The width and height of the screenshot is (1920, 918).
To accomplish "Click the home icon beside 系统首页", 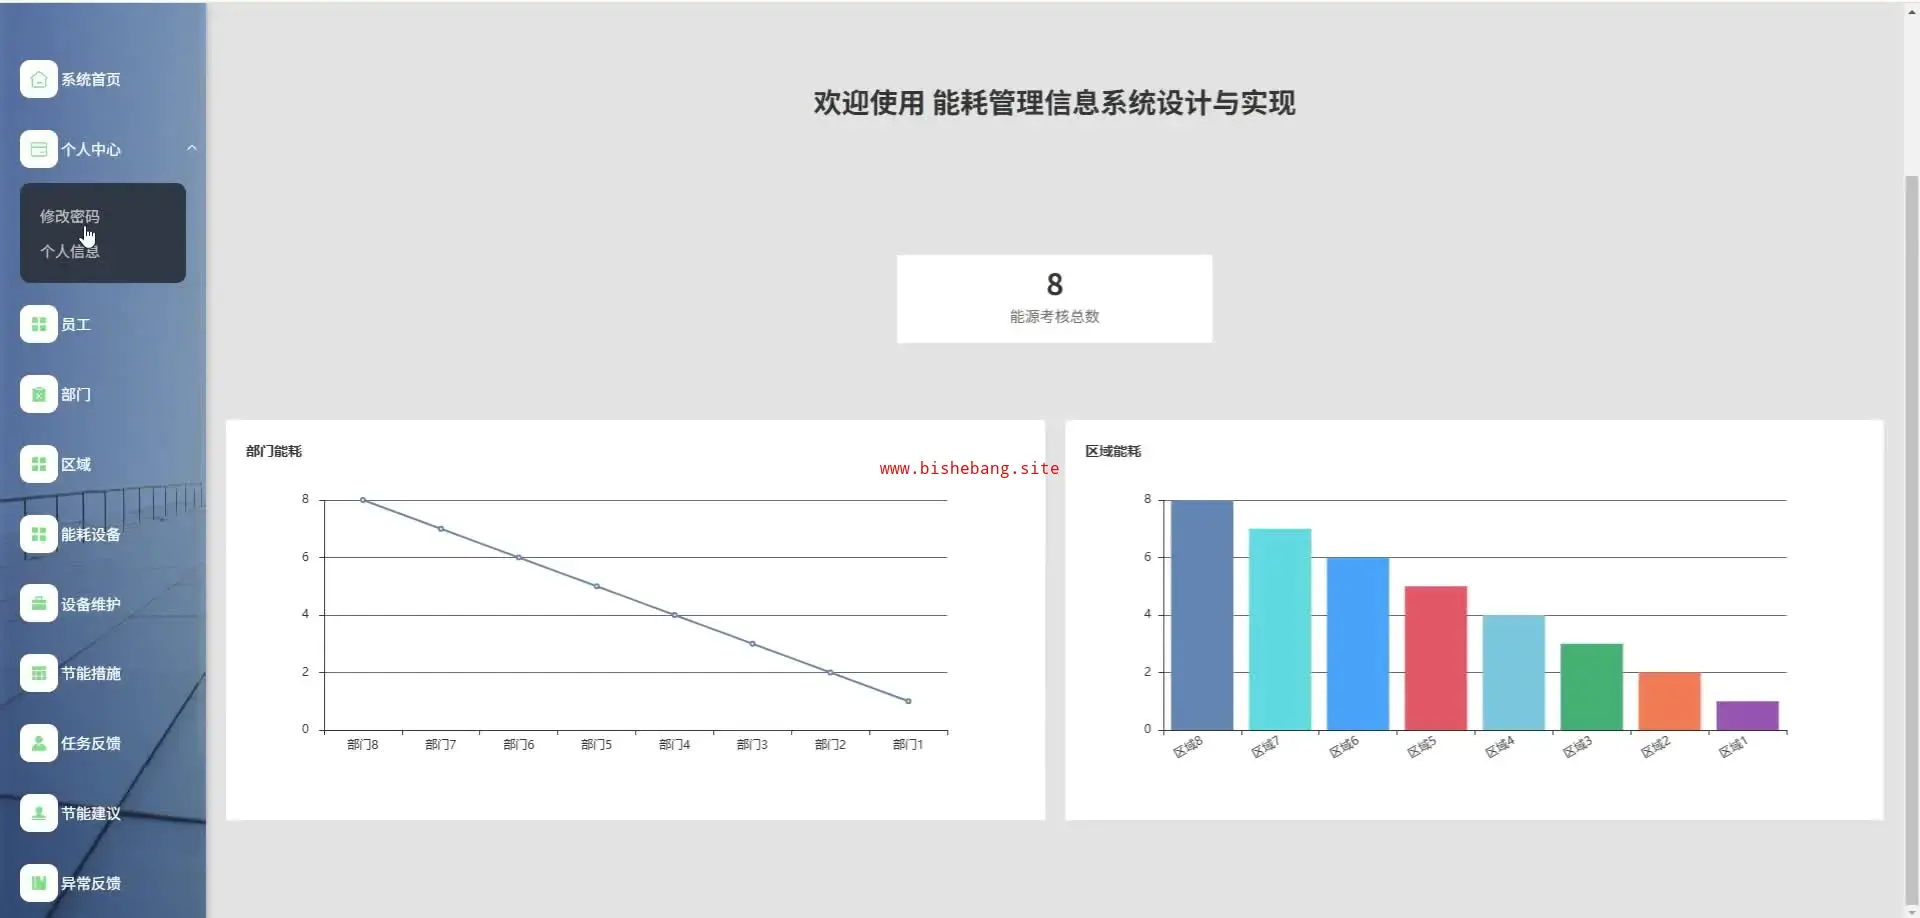I will click(38, 79).
